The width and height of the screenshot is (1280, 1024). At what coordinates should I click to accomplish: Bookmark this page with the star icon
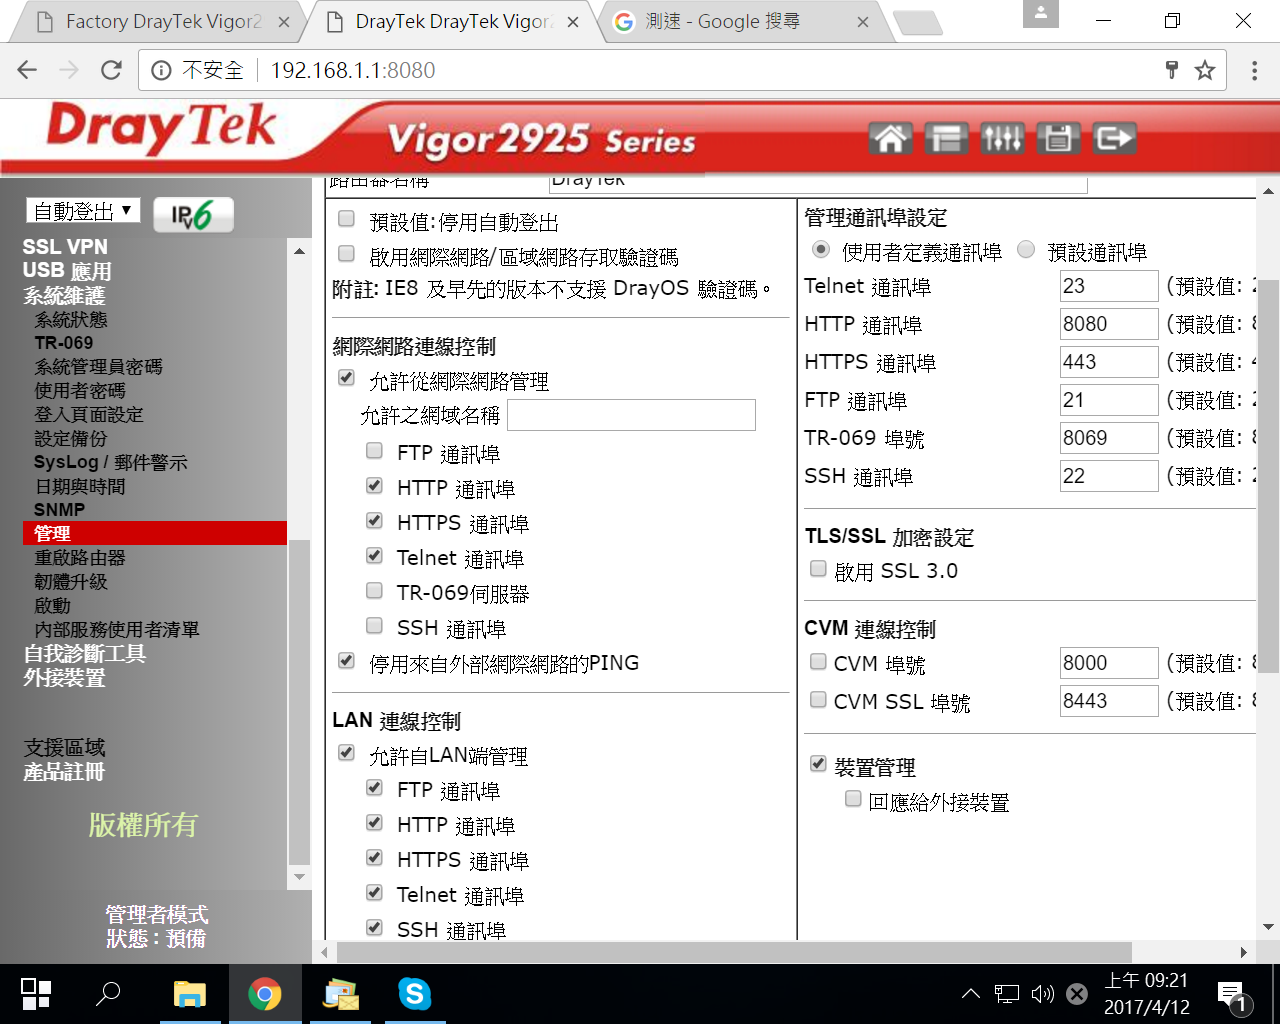click(1205, 70)
